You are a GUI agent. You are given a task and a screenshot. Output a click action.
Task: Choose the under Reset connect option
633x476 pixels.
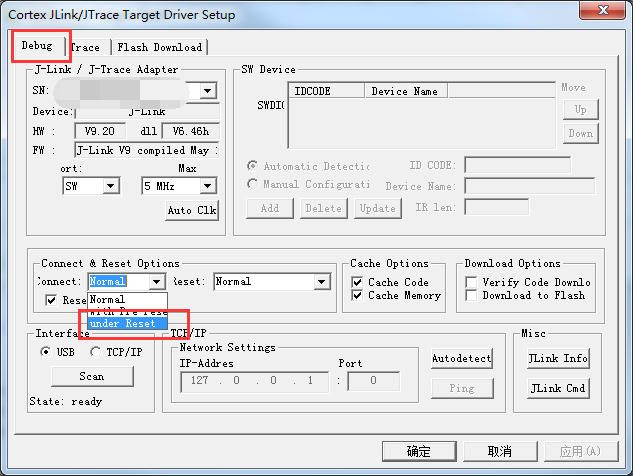point(127,323)
